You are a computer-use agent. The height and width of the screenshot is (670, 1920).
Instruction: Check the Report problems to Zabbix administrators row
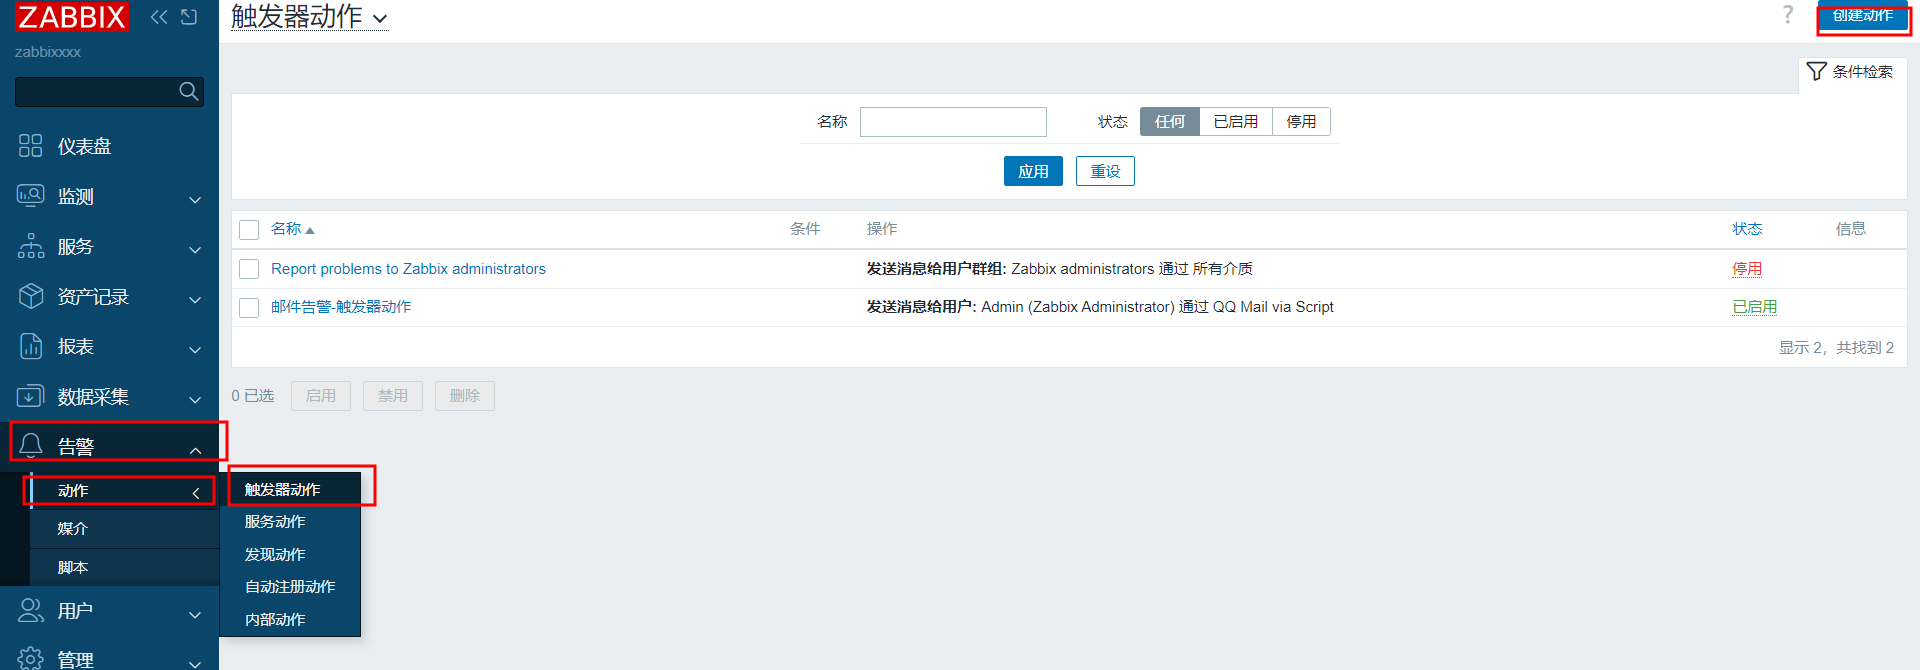pyautogui.click(x=249, y=269)
